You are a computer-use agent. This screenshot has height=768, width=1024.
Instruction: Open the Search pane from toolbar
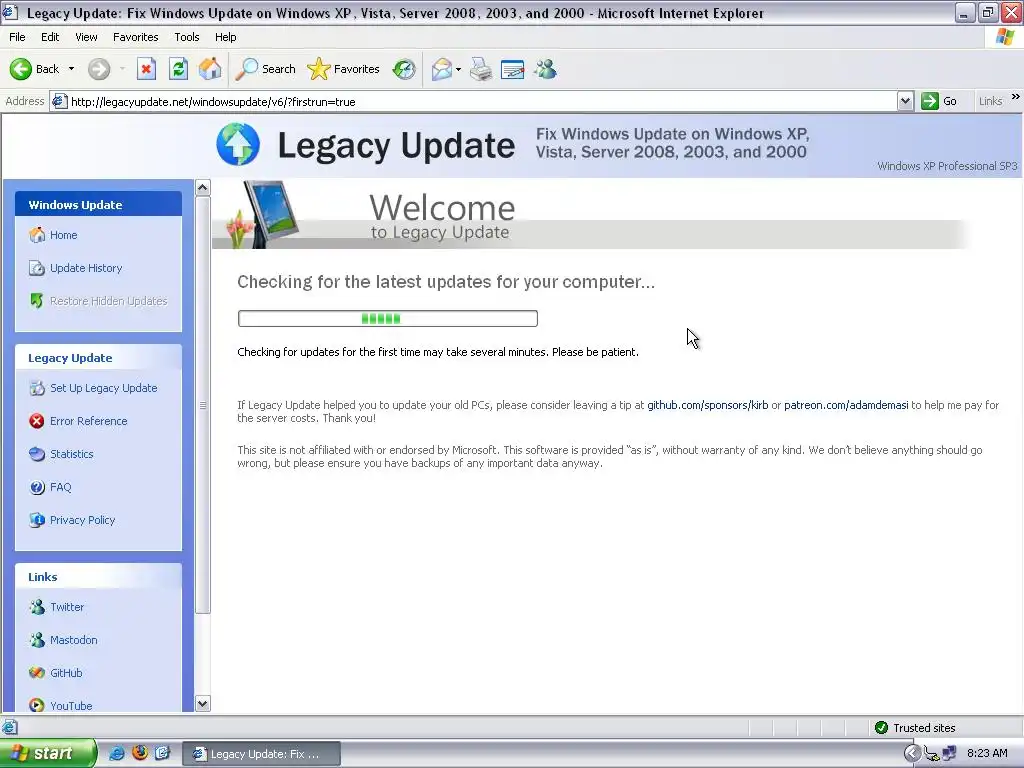click(266, 69)
